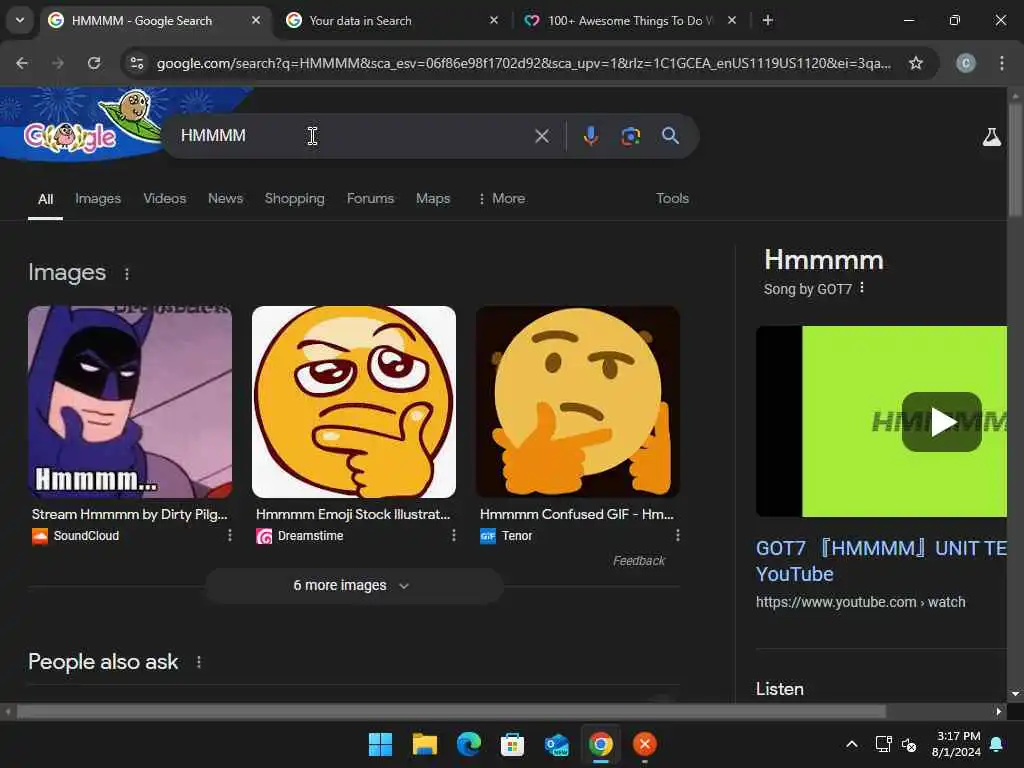
Task: Open the tab search dropdown arrow
Action: (20, 20)
